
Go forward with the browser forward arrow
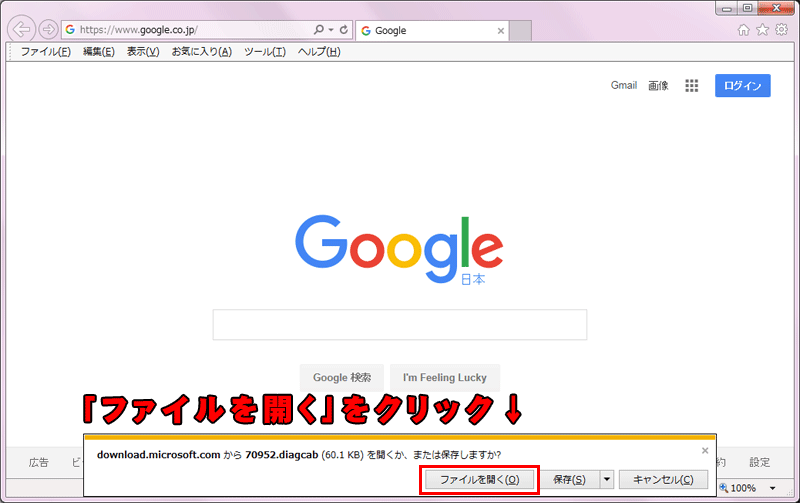click(48, 30)
